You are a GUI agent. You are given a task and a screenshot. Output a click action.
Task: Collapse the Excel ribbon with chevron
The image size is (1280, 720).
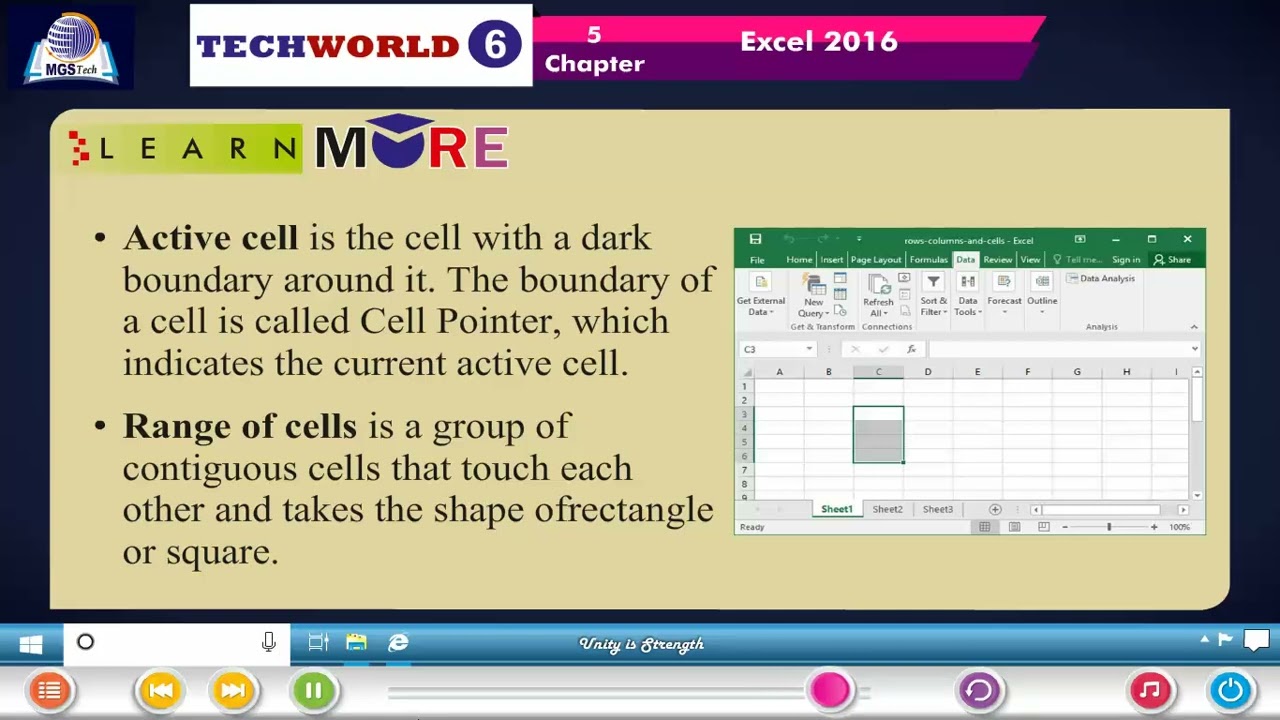[x=1193, y=327]
